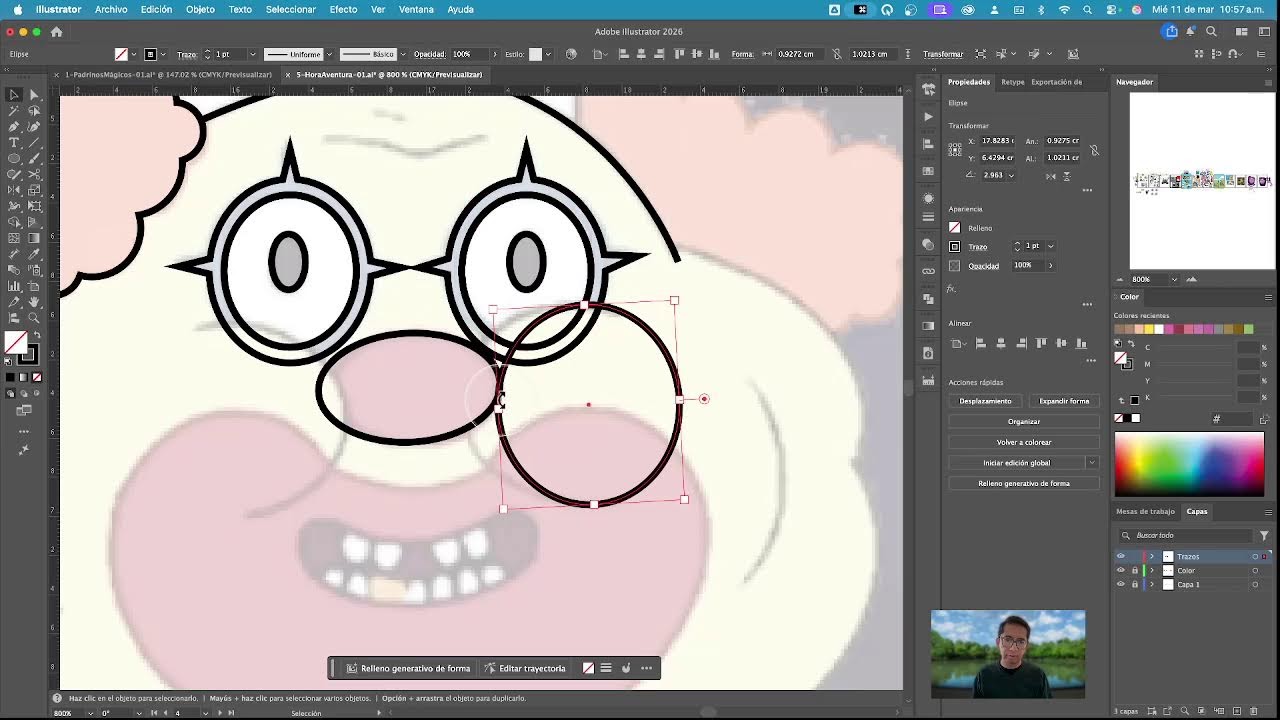Image resolution: width=1280 pixels, height=720 pixels.
Task: Open the Objeto menu
Action: coord(200,9)
